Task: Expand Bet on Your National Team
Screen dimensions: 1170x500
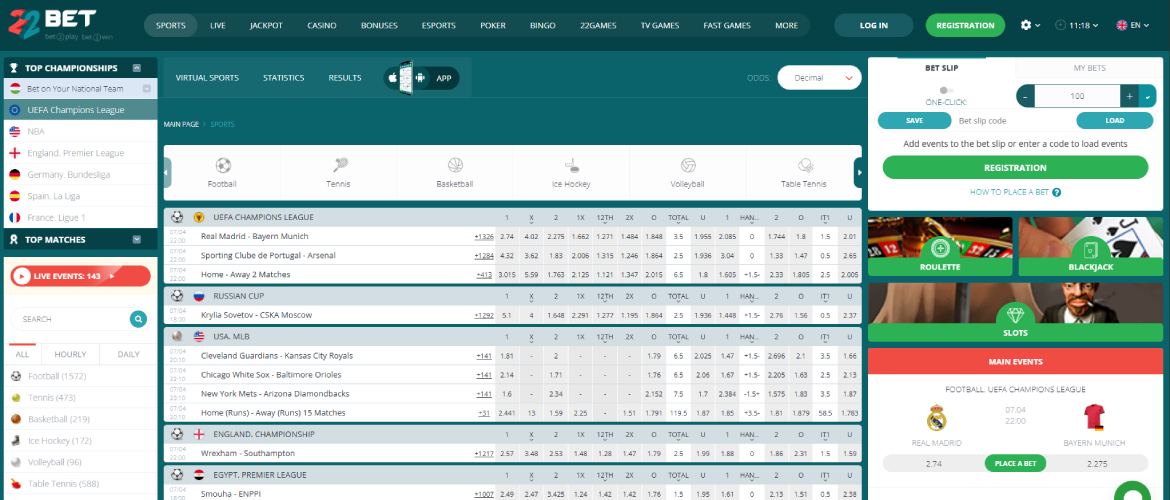Action: tap(146, 89)
